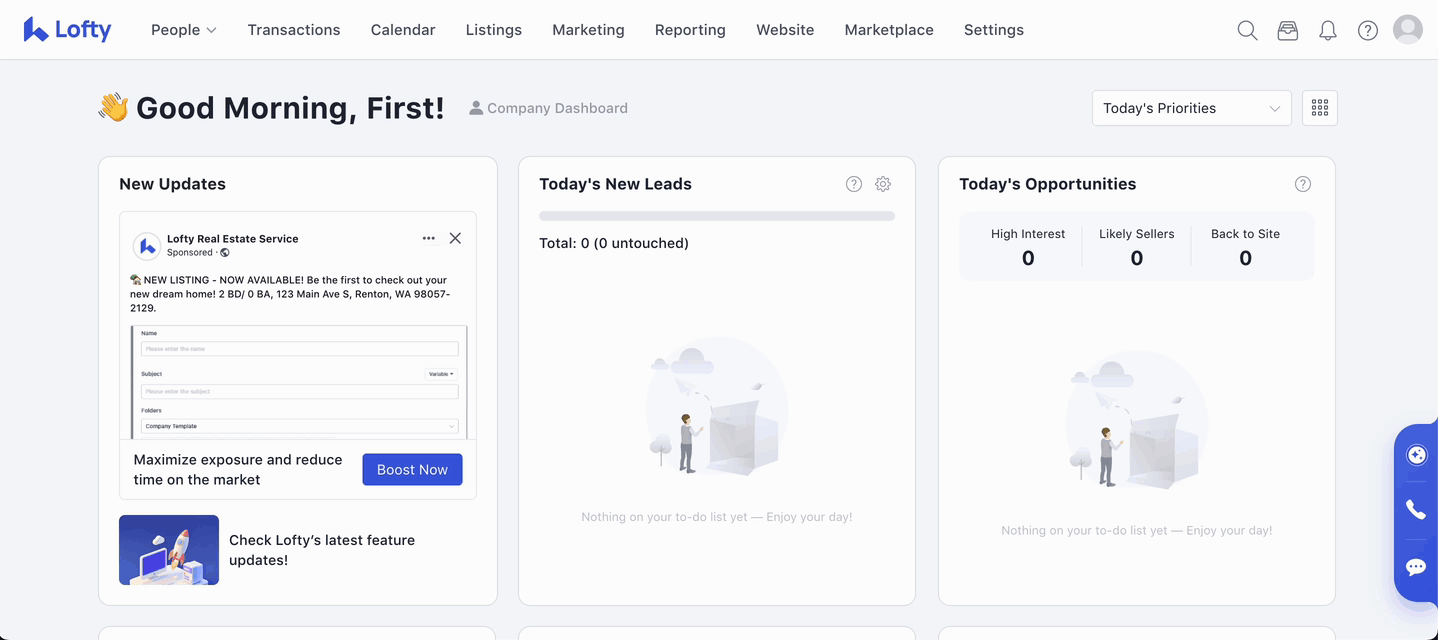Dismiss the Lofty Real Estate Service ad
Screen dimensions: 1438x640
[455, 238]
